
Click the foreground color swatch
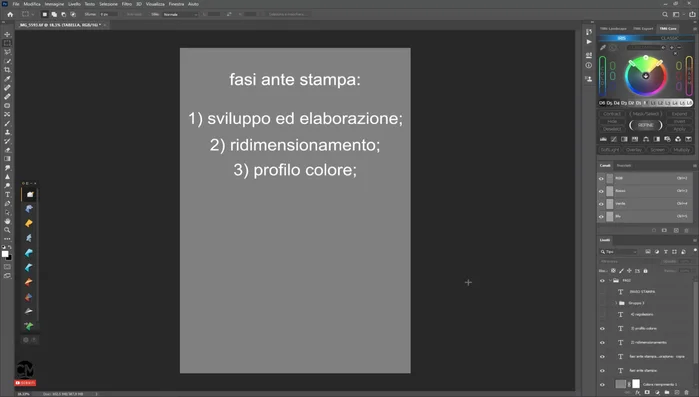click(x=5, y=254)
